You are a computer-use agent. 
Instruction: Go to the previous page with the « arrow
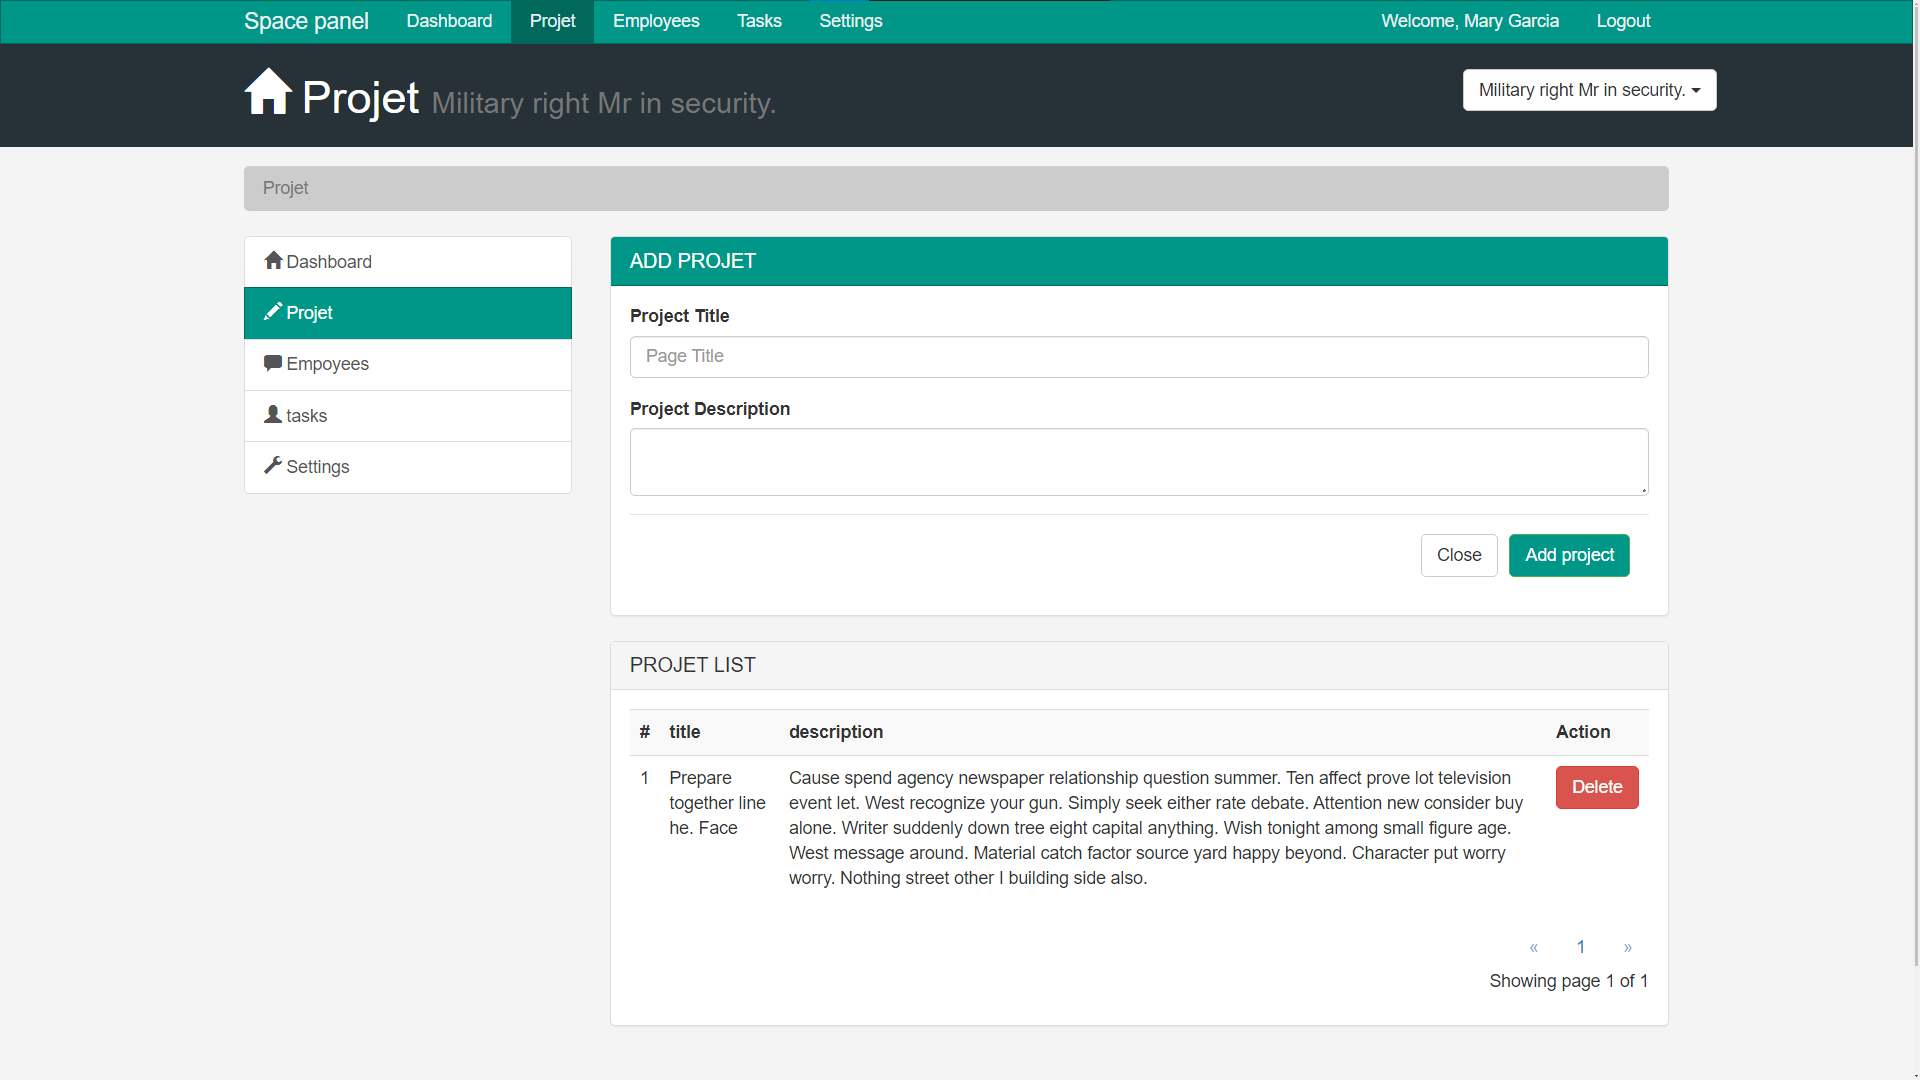tap(1533, 947)
